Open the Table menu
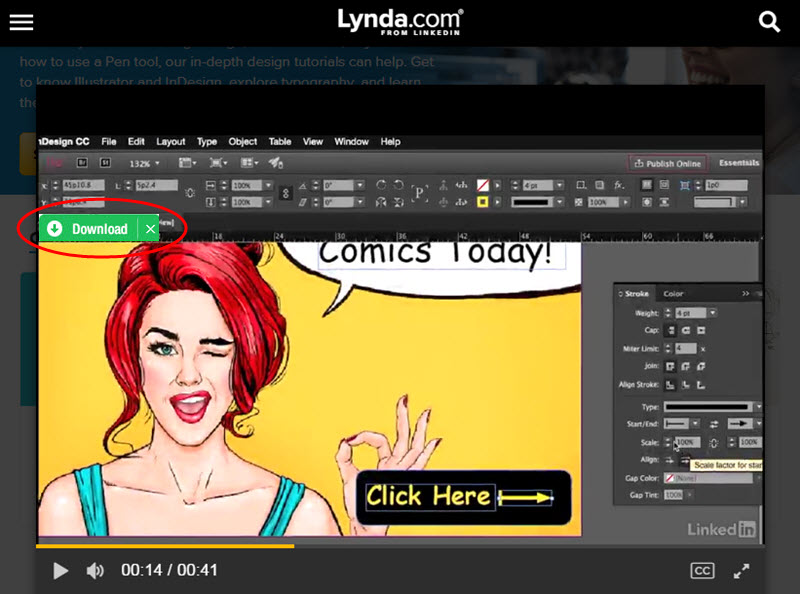The image size is (800, 594). point(280,142)
